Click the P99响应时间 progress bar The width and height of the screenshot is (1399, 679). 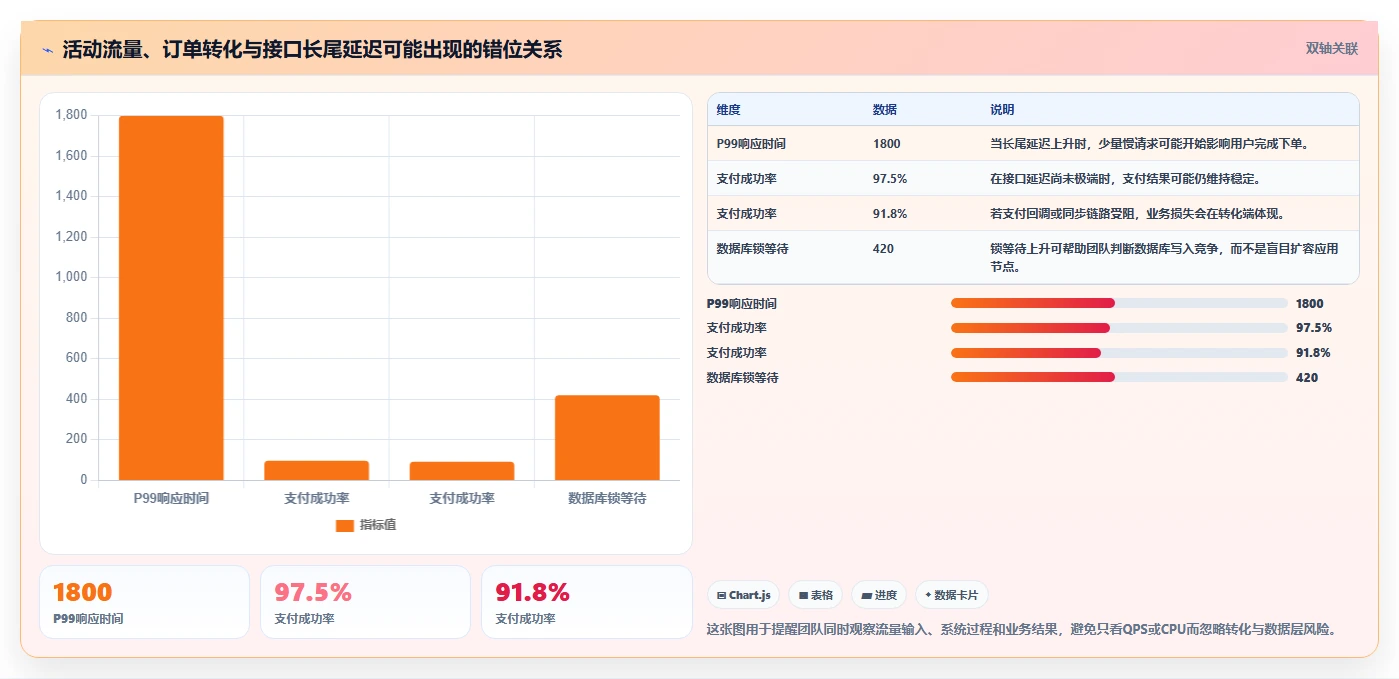(1119, 303)
